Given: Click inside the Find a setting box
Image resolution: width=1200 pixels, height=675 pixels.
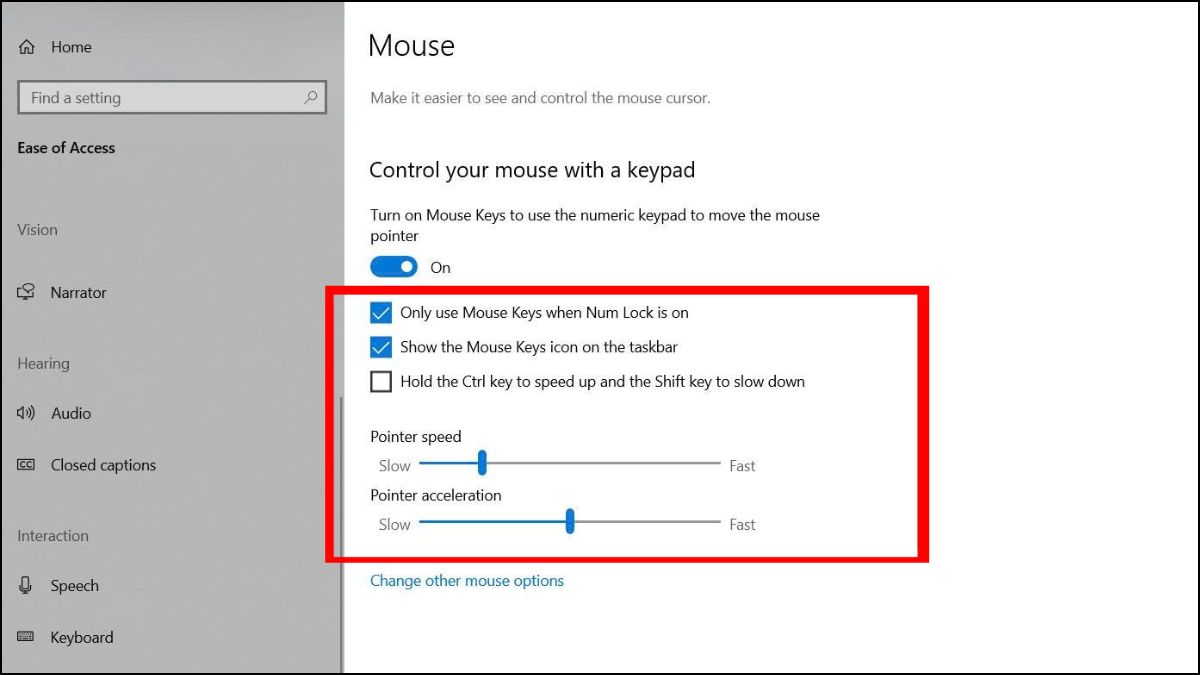Looking at the screenshot, I should point(150,98).
